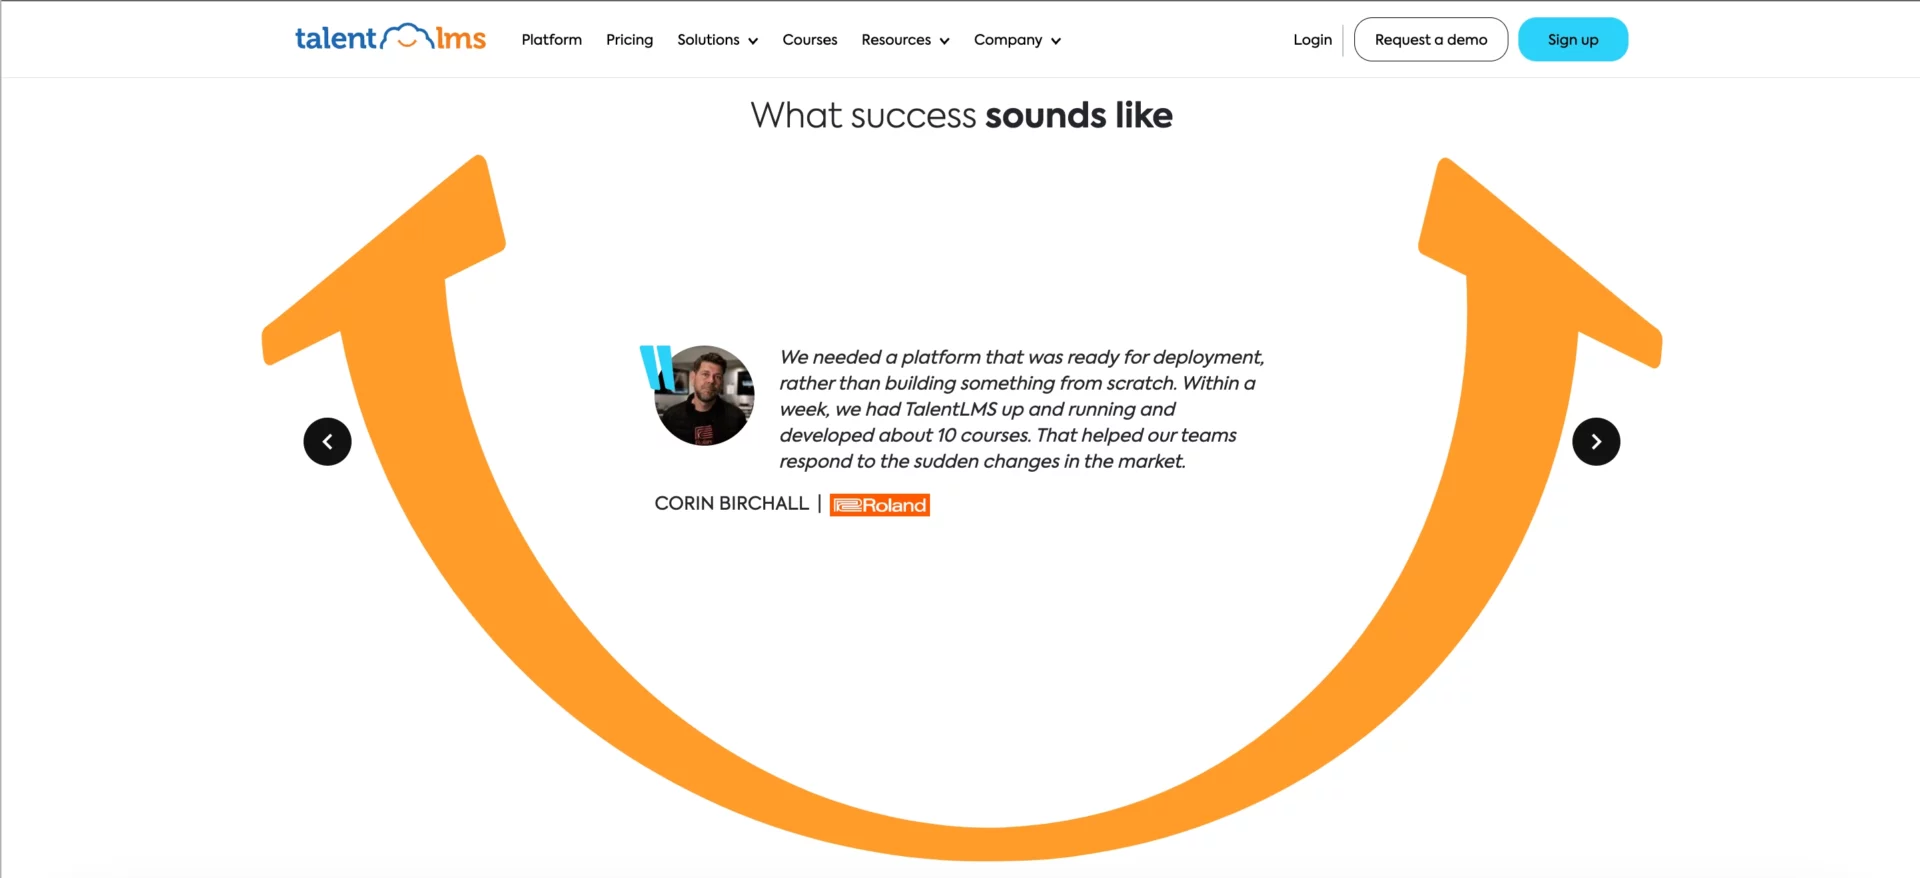Click the Login link
This screenshot has width=1920, height=878.
(1311, 40)
